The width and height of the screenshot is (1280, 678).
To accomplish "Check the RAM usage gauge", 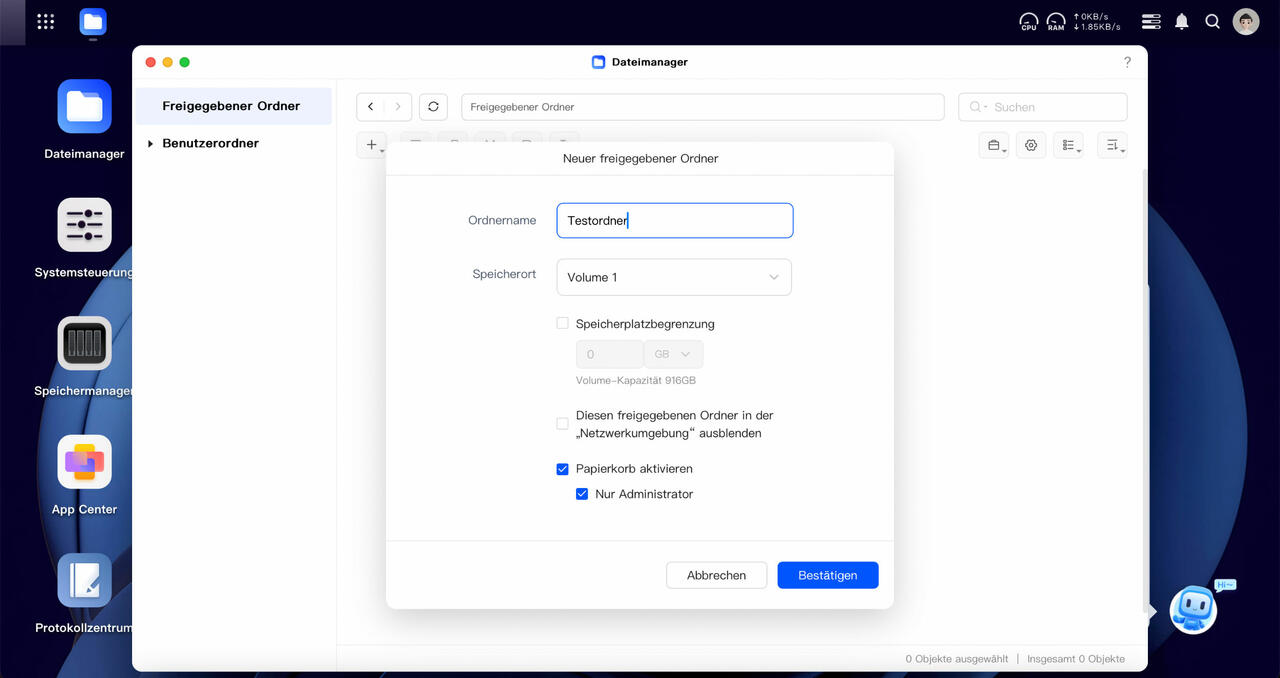I will tap(1056, 21).
